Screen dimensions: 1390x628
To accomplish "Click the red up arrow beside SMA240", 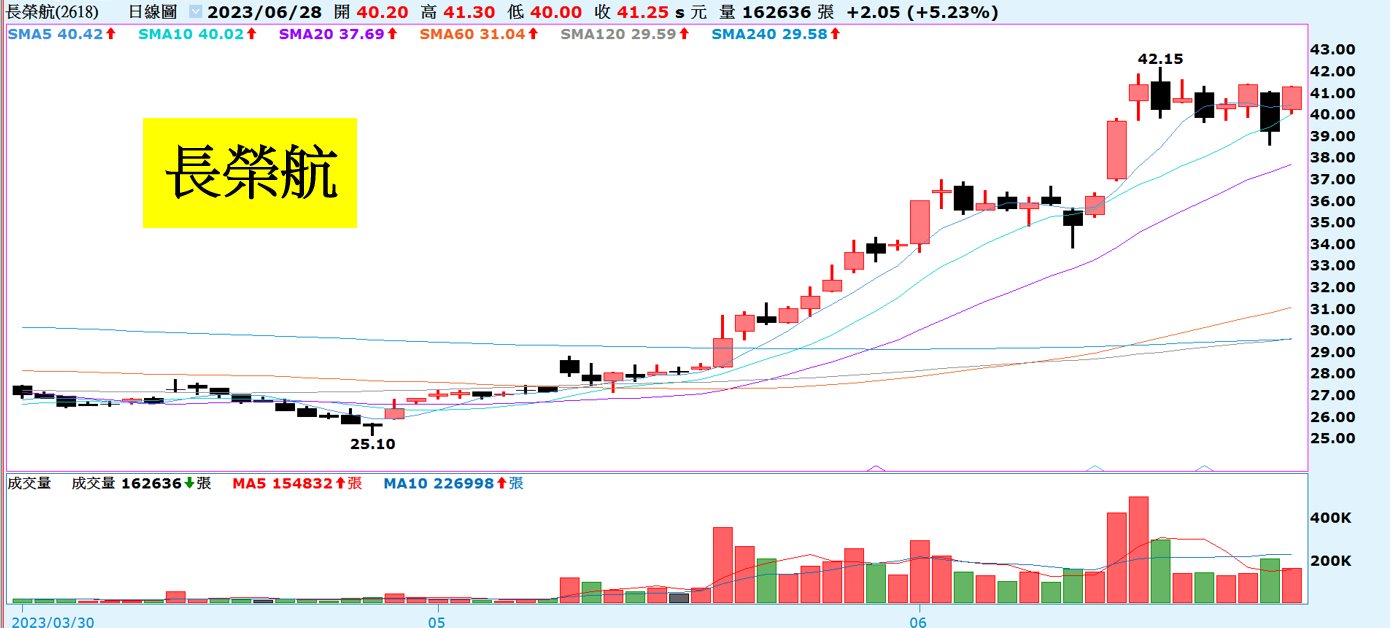I will tap(834, 34).
